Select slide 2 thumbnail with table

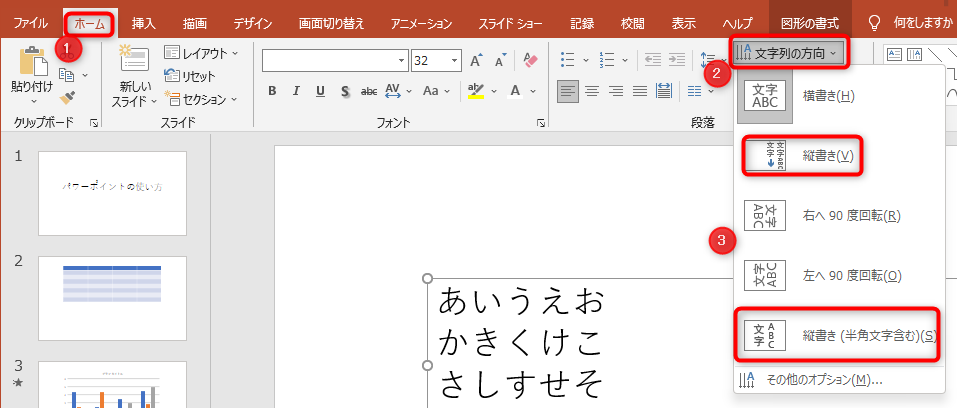point(112,297)
